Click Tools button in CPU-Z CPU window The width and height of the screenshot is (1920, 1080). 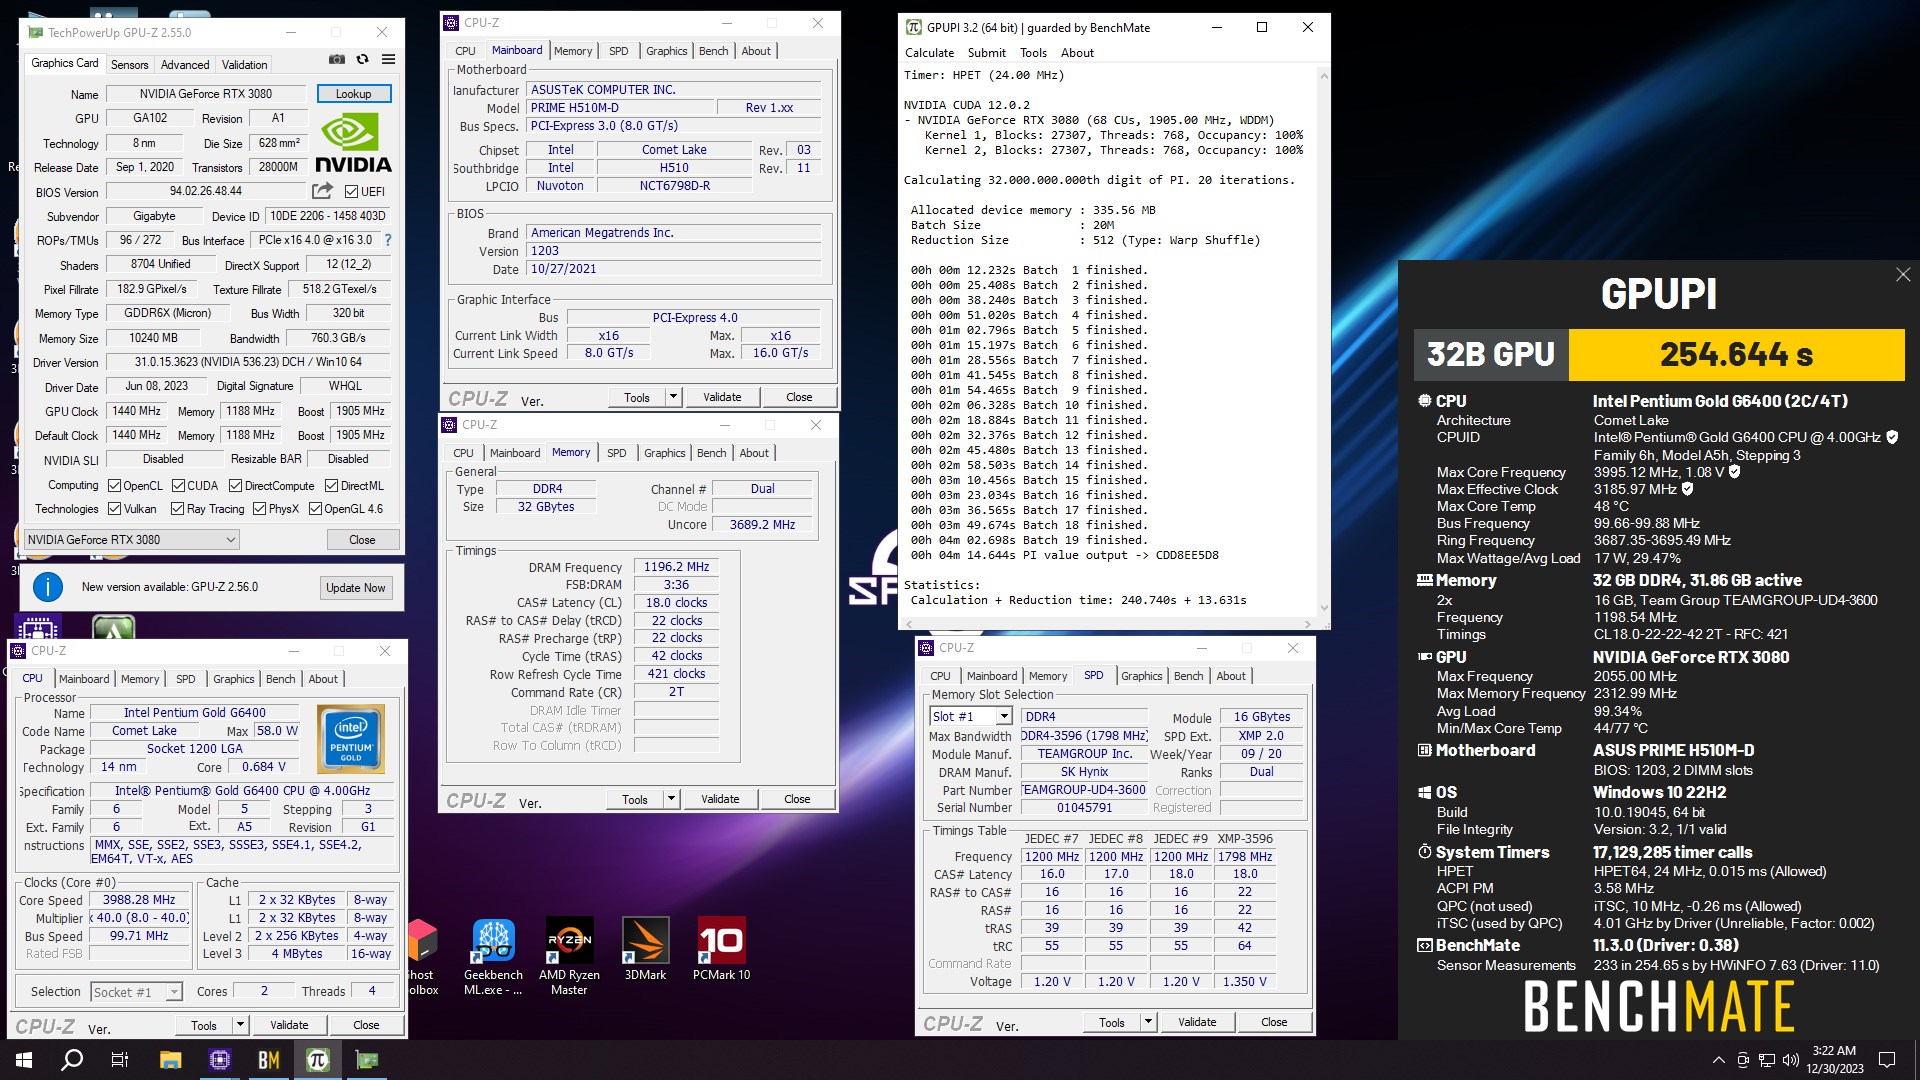click(204, 1025)
